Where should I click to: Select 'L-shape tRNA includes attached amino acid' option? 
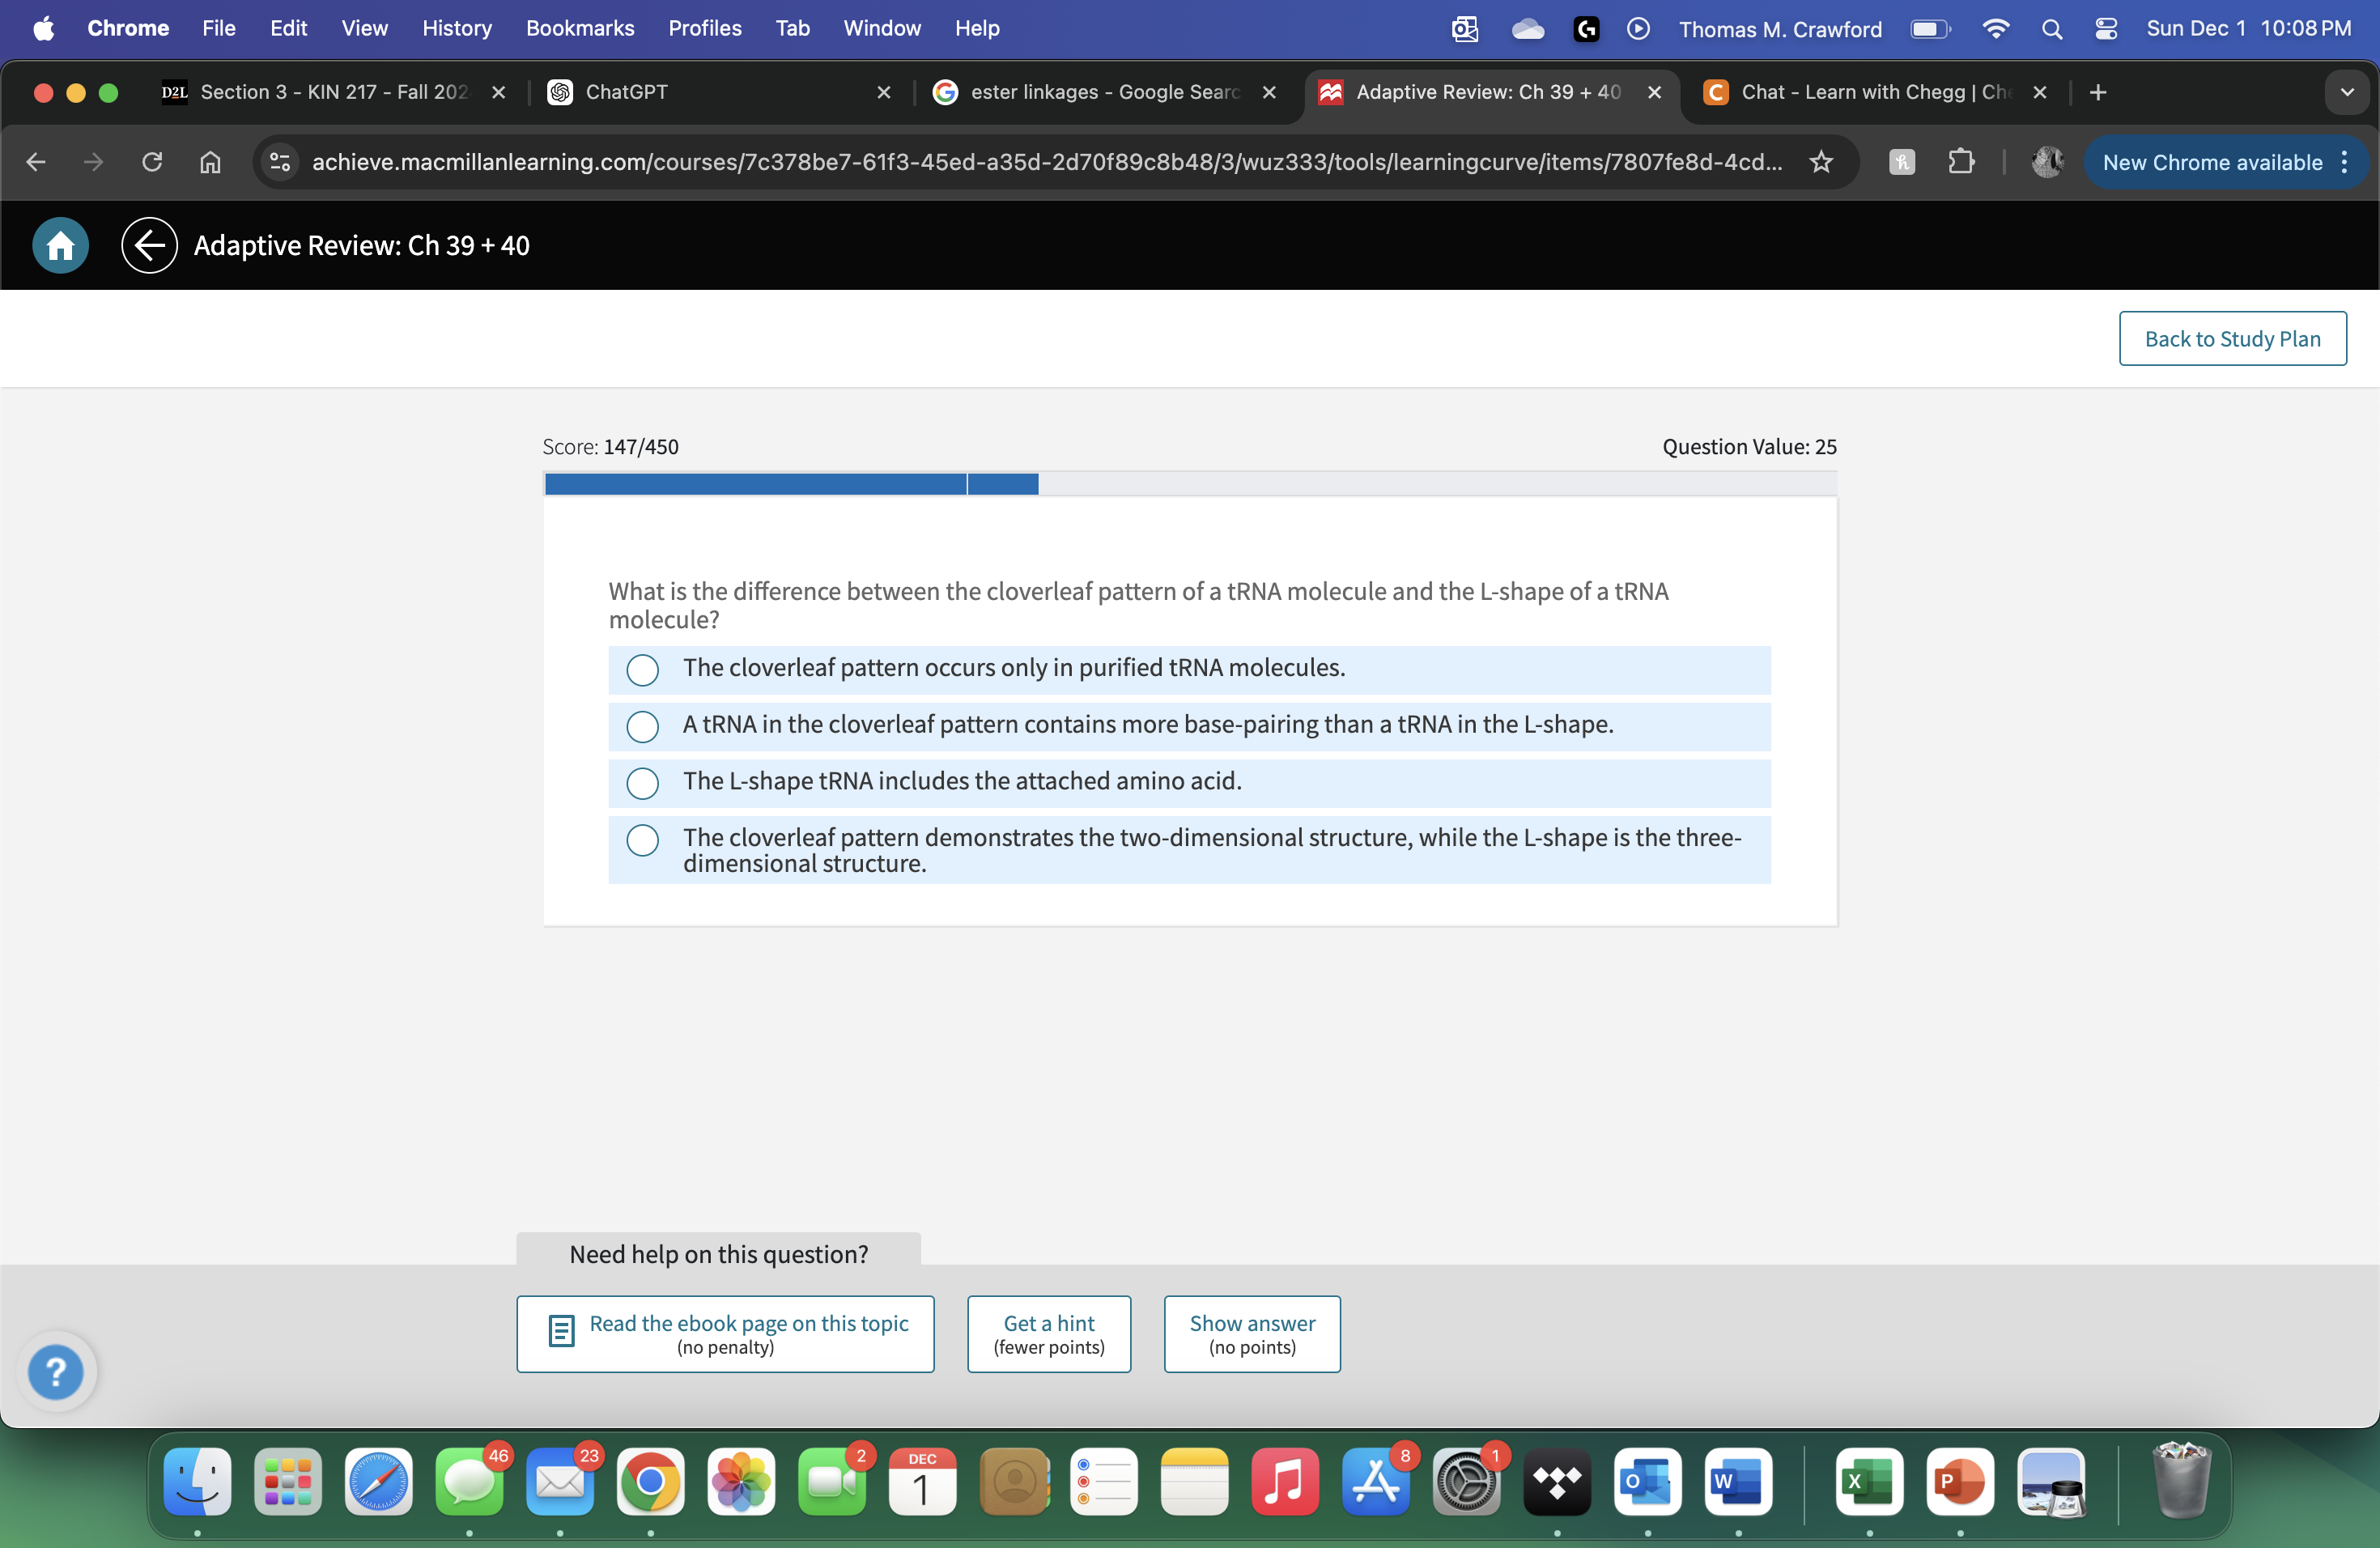(x=642, y=782)
